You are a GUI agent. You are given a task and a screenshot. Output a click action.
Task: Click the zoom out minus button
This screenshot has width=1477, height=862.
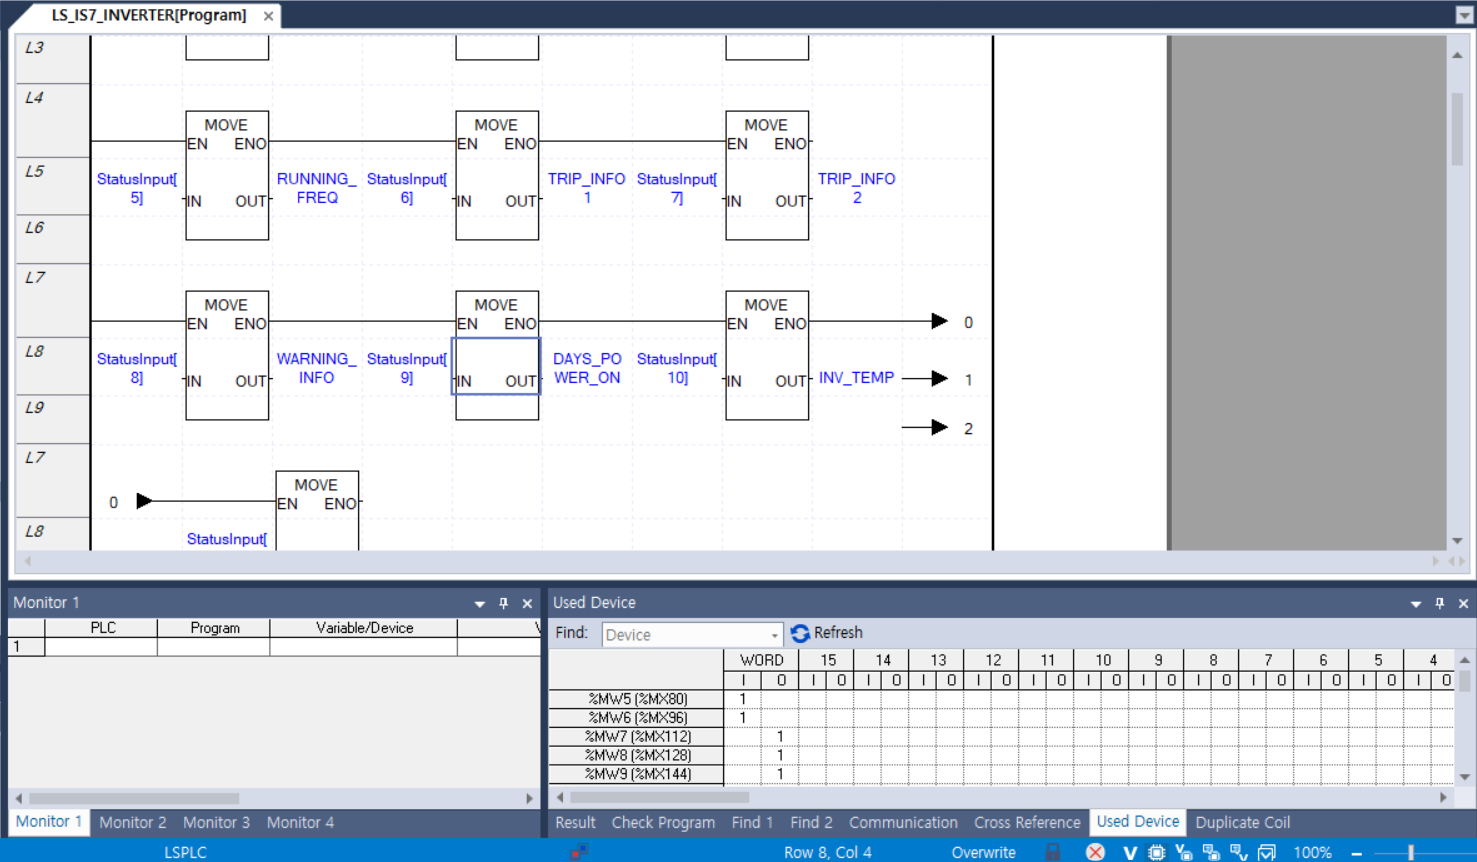coord(1357,853)
